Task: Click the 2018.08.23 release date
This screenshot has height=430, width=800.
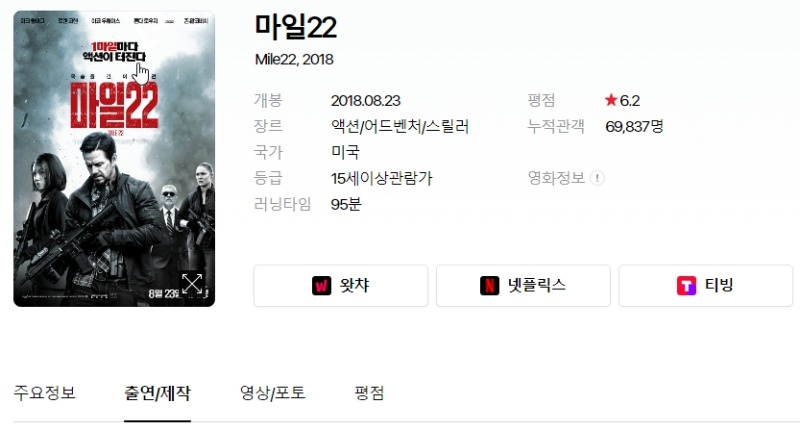Action: [x=365, y=100]
